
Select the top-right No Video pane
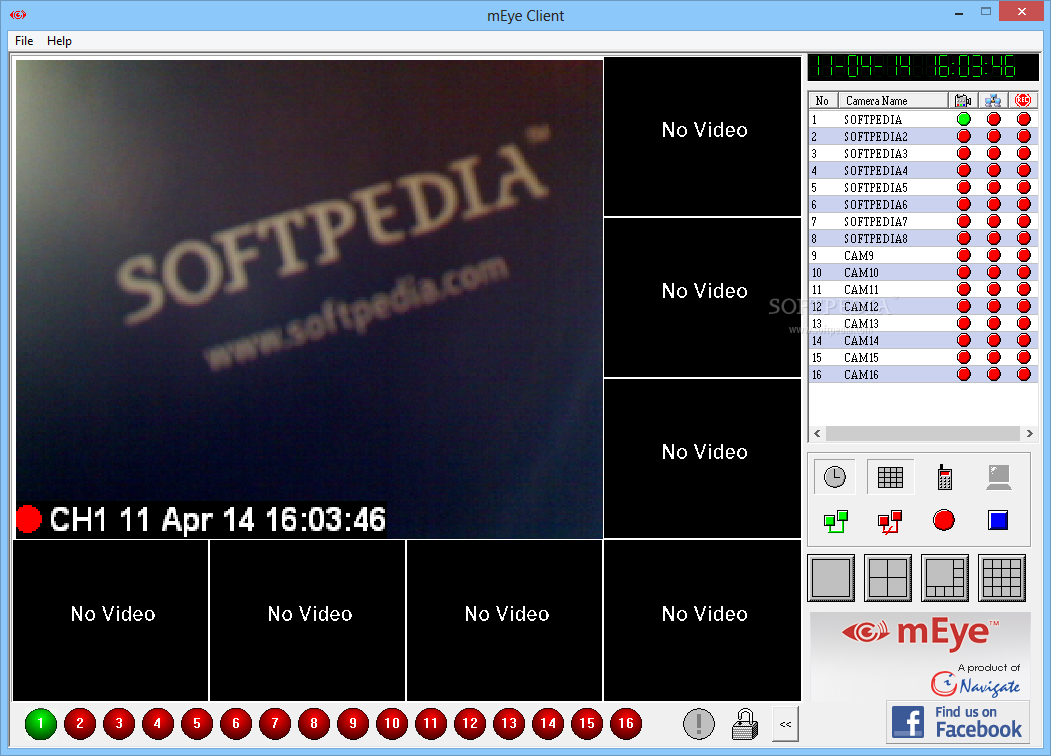point(702,137)
